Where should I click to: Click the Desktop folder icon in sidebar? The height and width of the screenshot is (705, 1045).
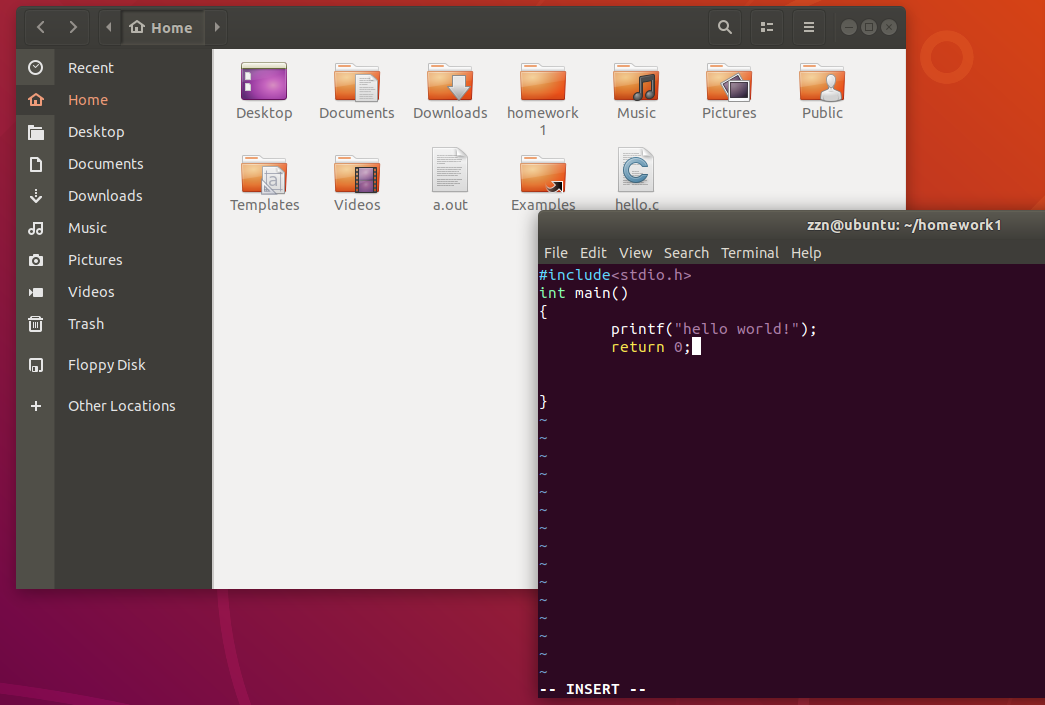[x=36, y=132]
